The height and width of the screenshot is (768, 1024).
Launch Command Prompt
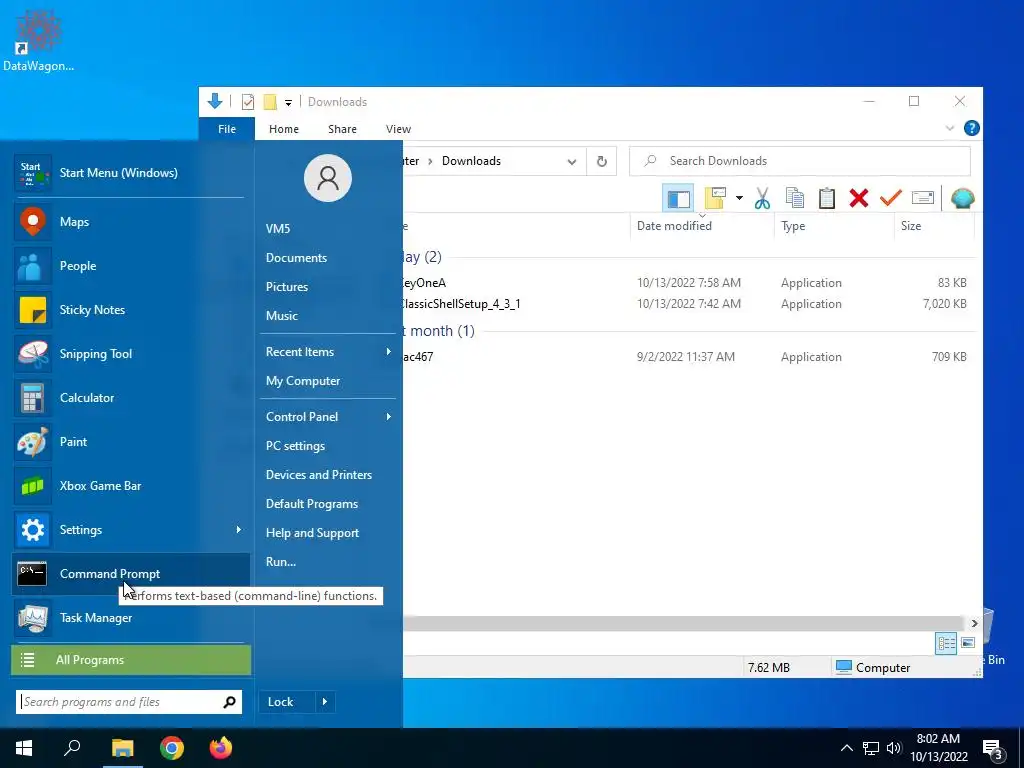[x=131, y=573]
